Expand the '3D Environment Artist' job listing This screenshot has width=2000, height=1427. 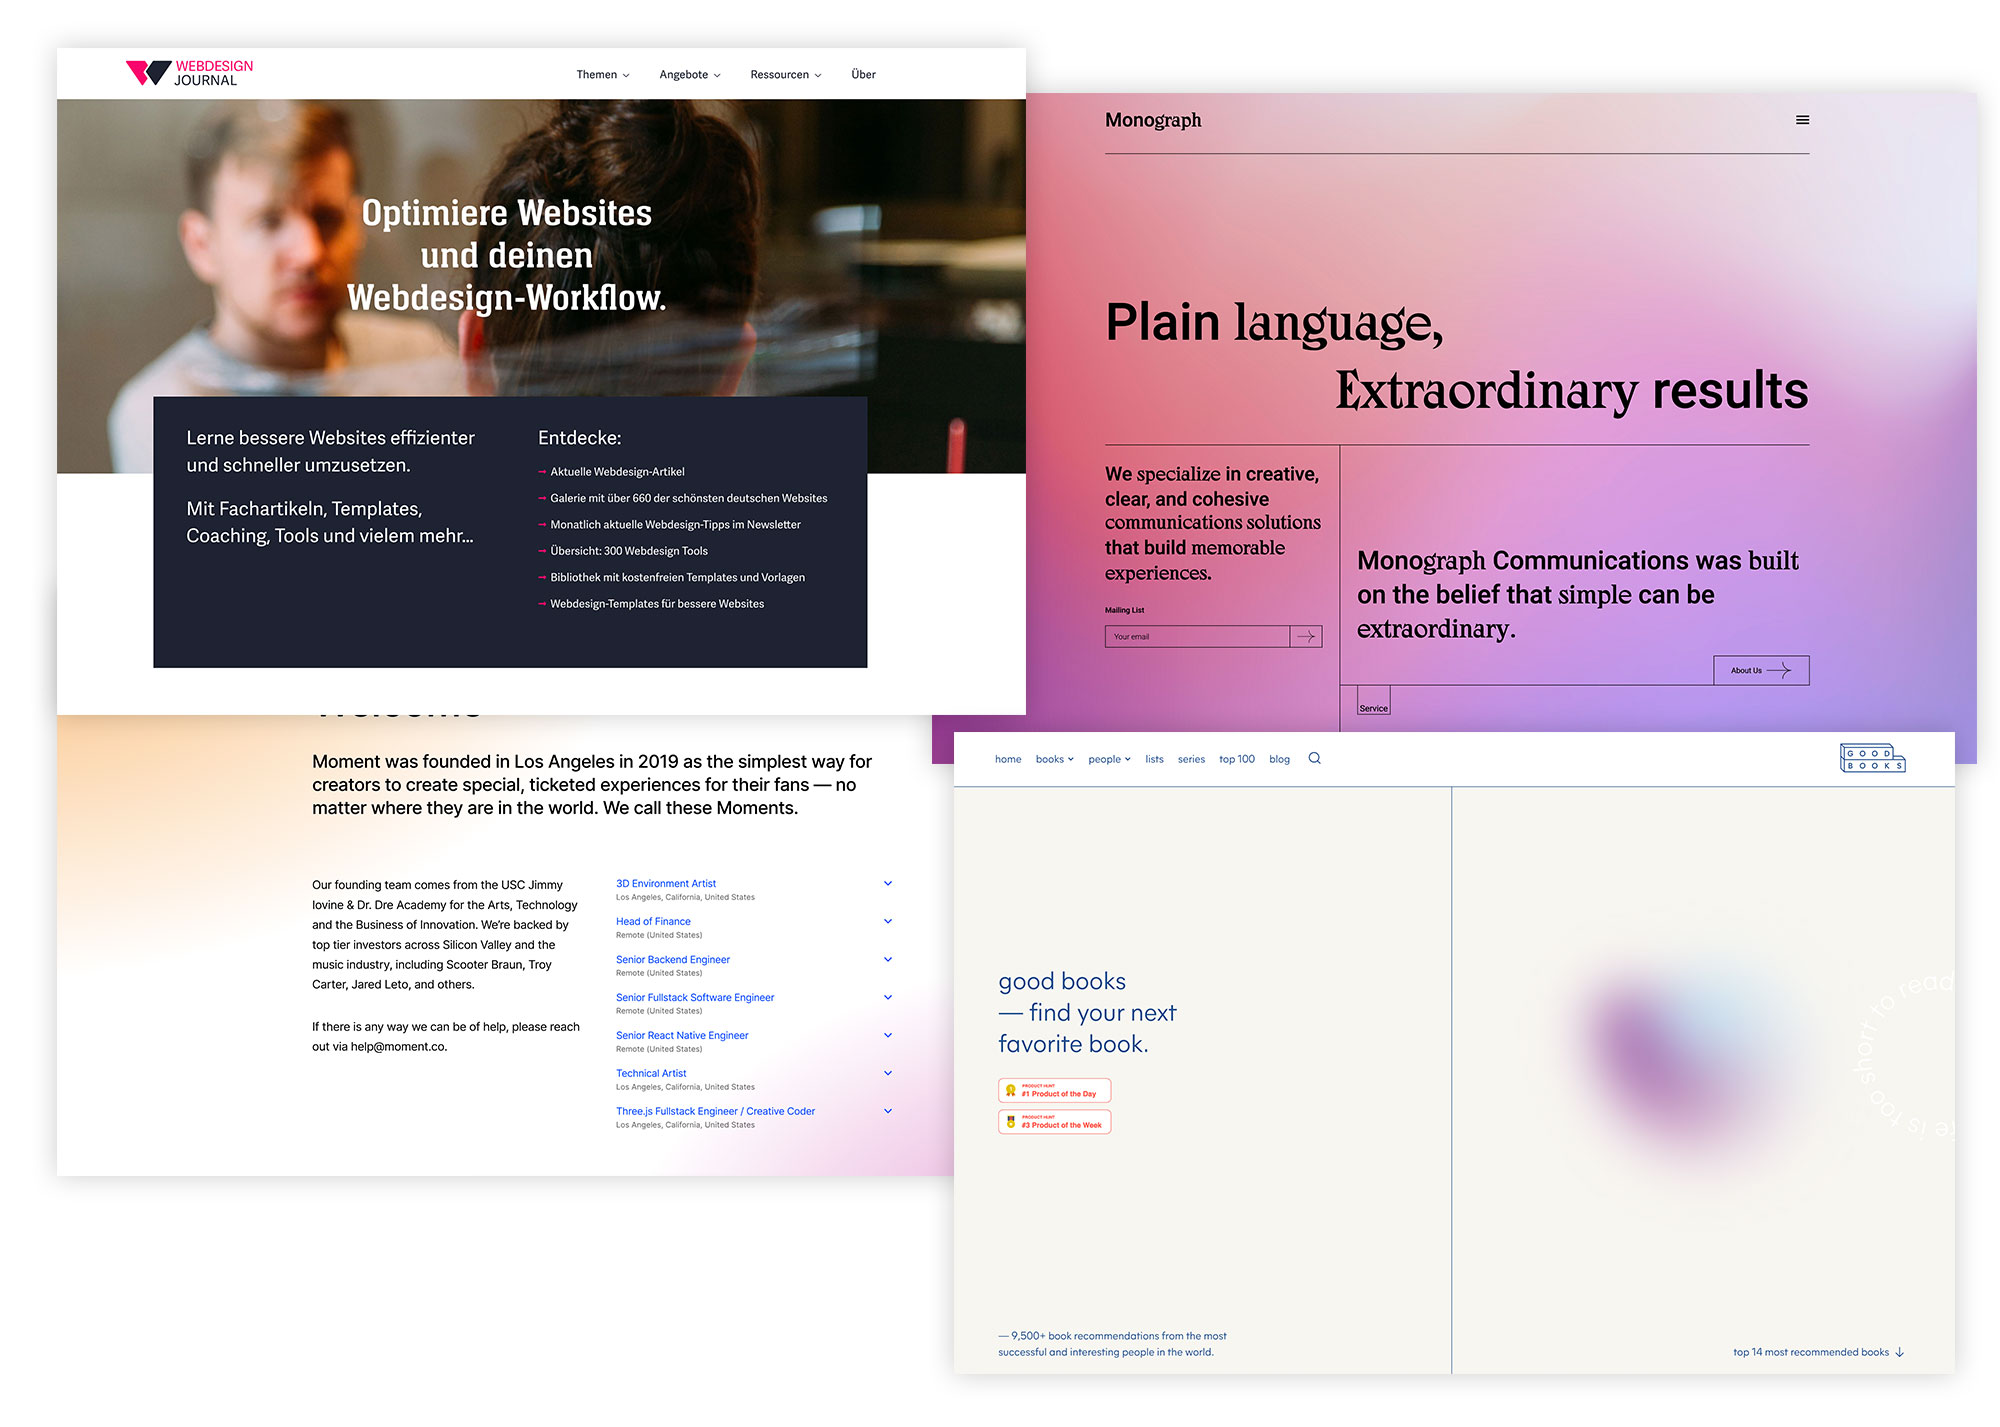[890, 883]
